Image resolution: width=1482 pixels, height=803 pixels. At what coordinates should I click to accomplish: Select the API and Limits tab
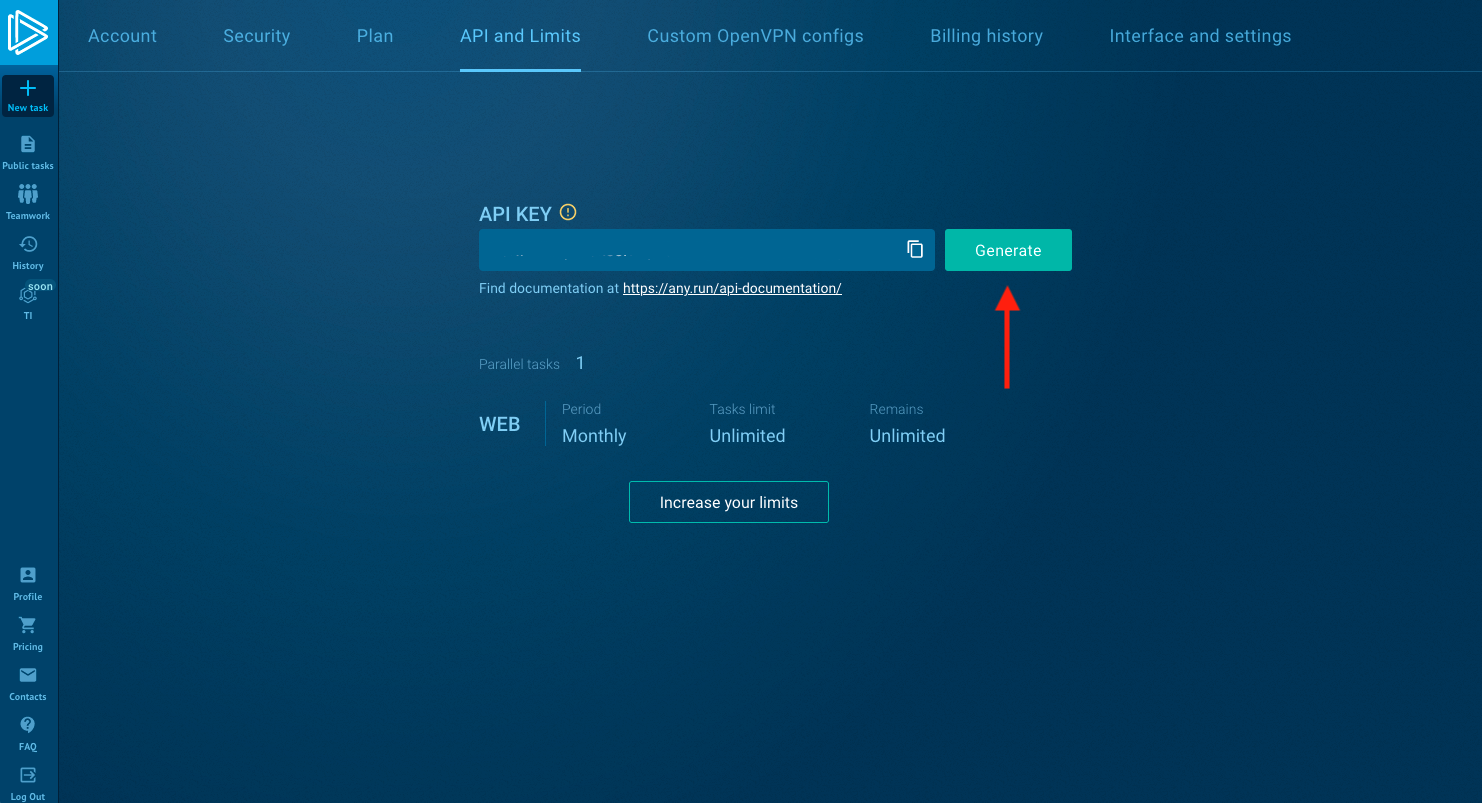point(520,36)
